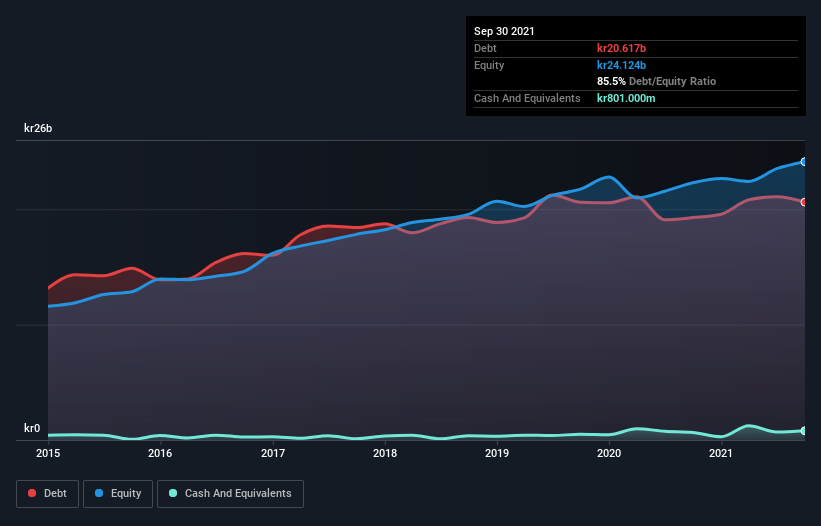The height and width of the screenshot is (526, 821).
Task: Click the 2016 x-axis label
Action: click(160, 453)
